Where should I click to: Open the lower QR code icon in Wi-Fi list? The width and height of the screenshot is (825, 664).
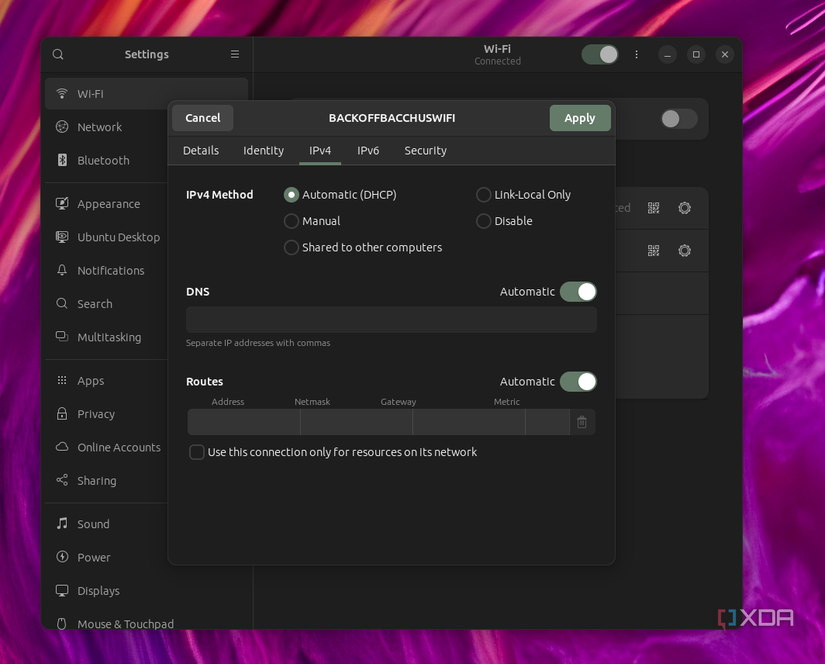(653, 250)
